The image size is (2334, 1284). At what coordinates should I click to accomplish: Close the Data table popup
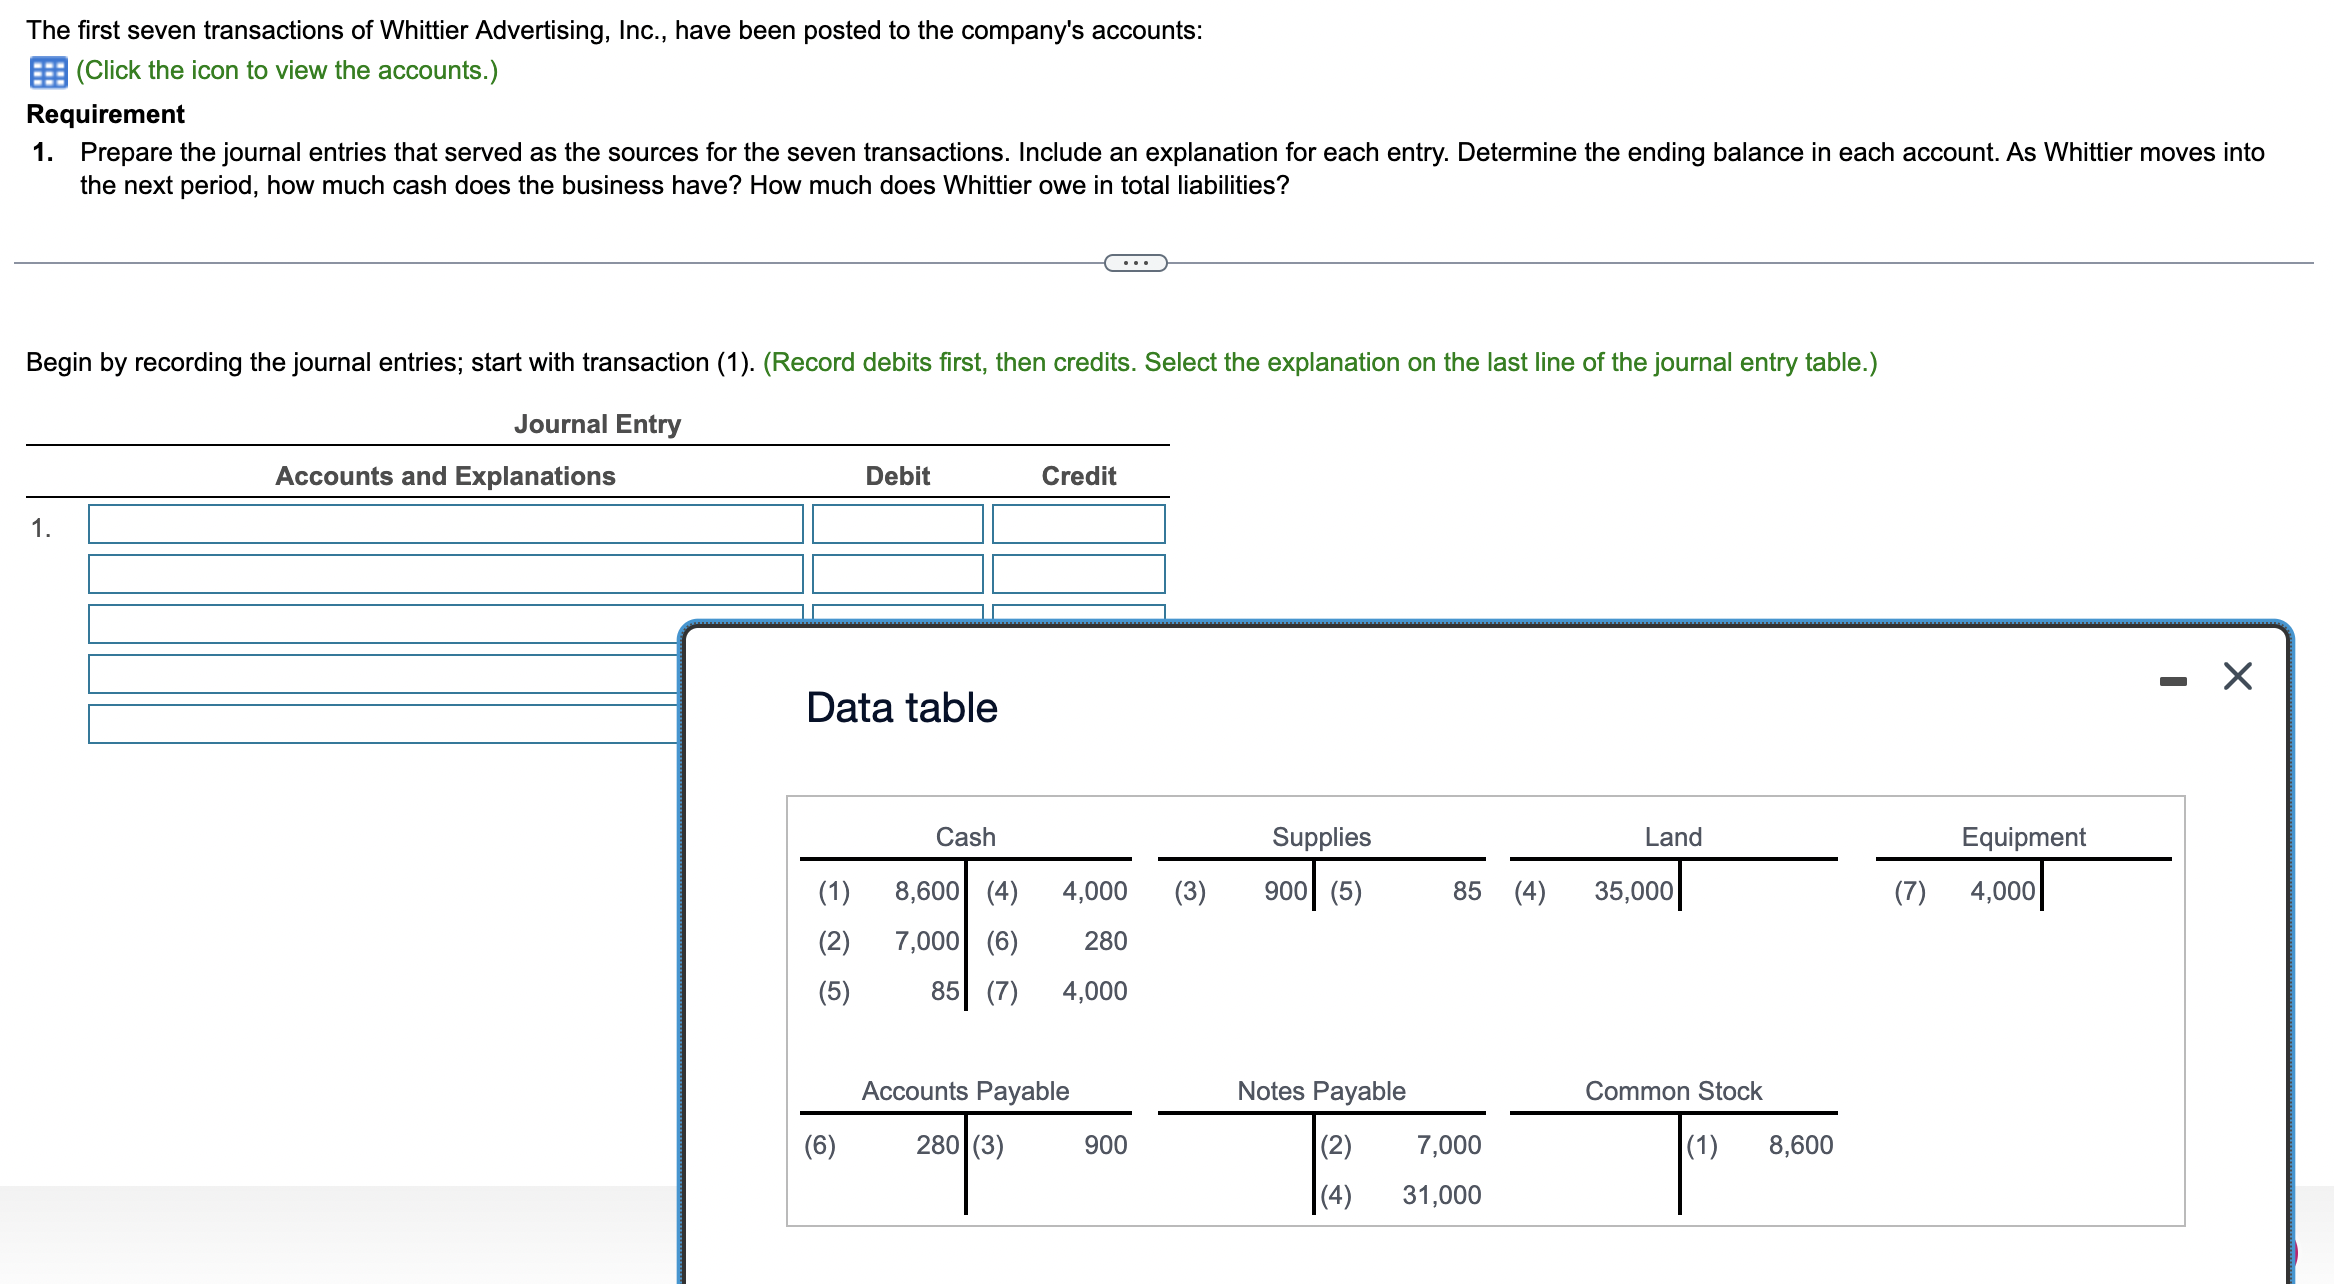[x=2237, y=677]
